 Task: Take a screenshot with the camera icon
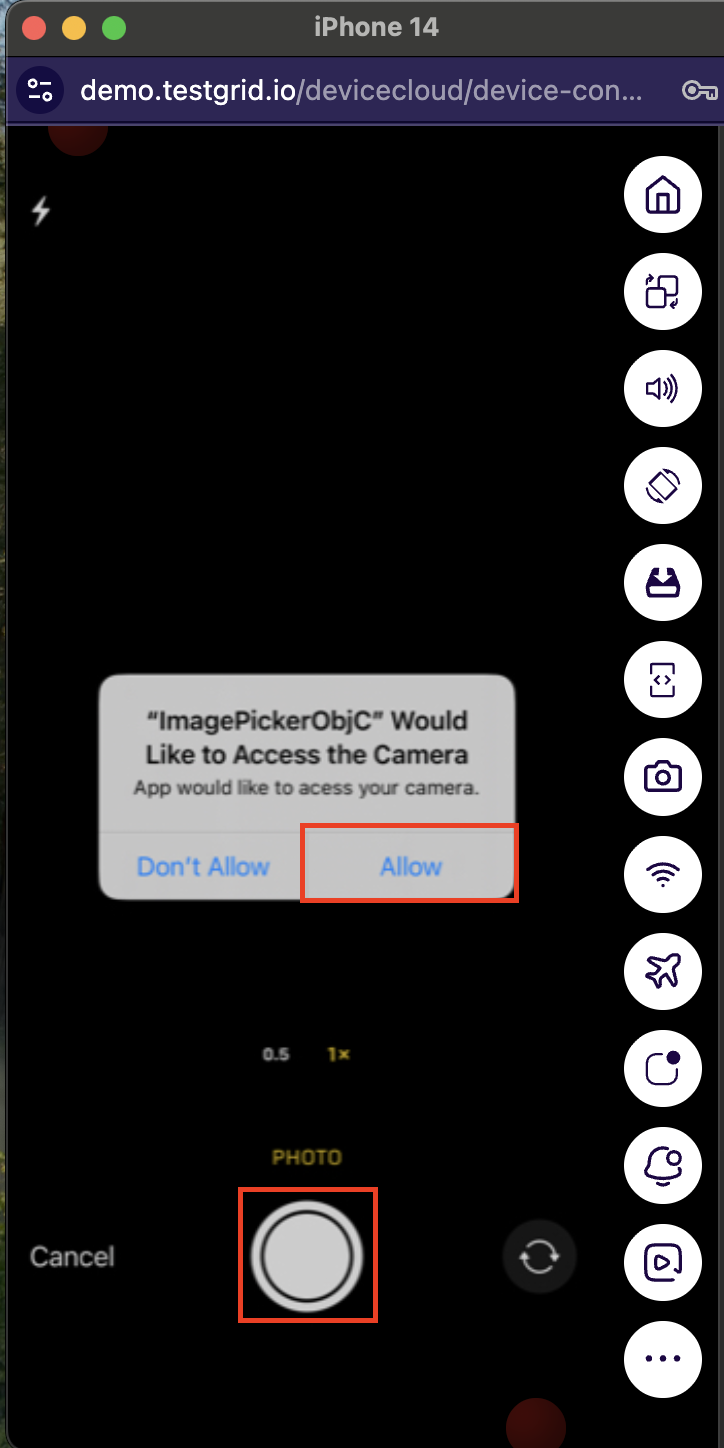(663, 777)
